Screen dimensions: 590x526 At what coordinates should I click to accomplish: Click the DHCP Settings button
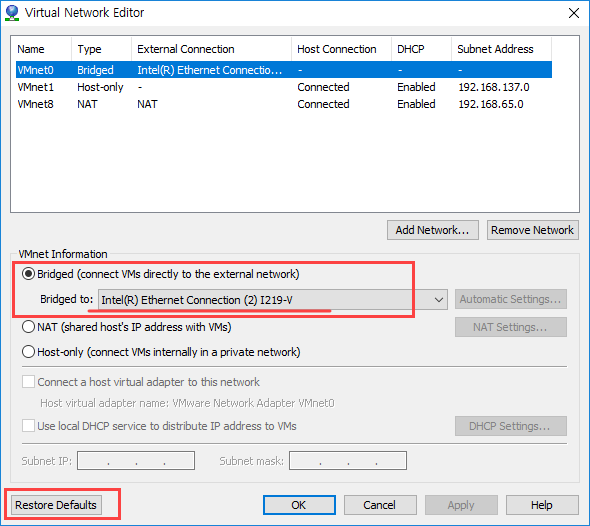(511, 426)
